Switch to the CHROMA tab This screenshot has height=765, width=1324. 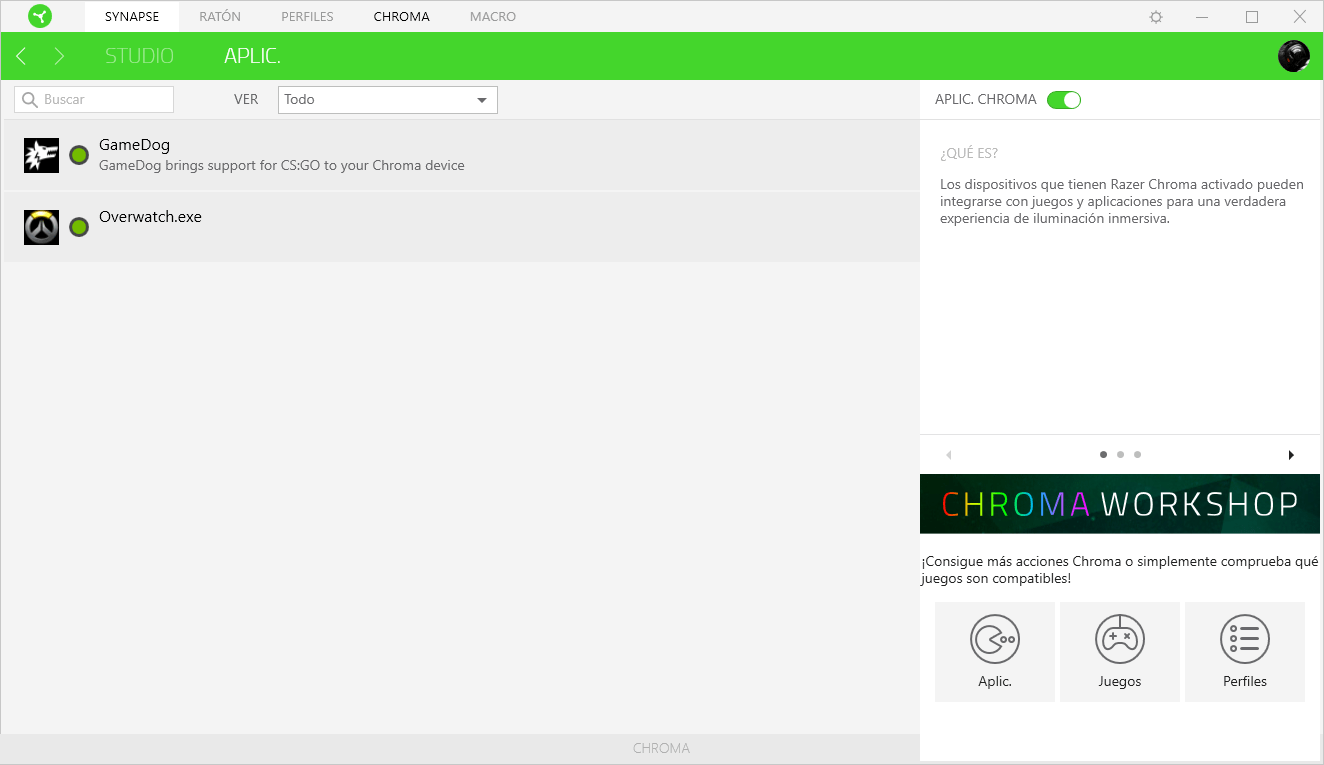pyautogui.click(x=401, y=17)
